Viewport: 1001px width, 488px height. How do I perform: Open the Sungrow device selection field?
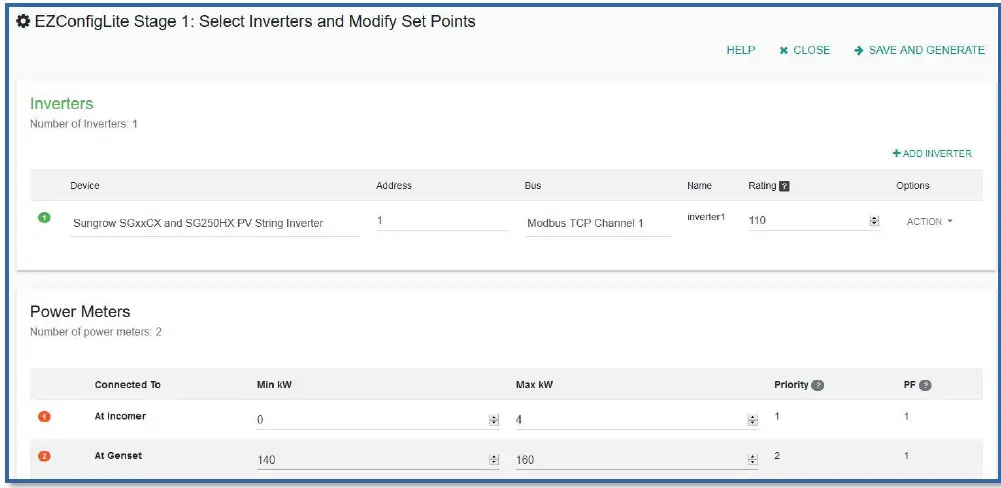coord(213,223)
